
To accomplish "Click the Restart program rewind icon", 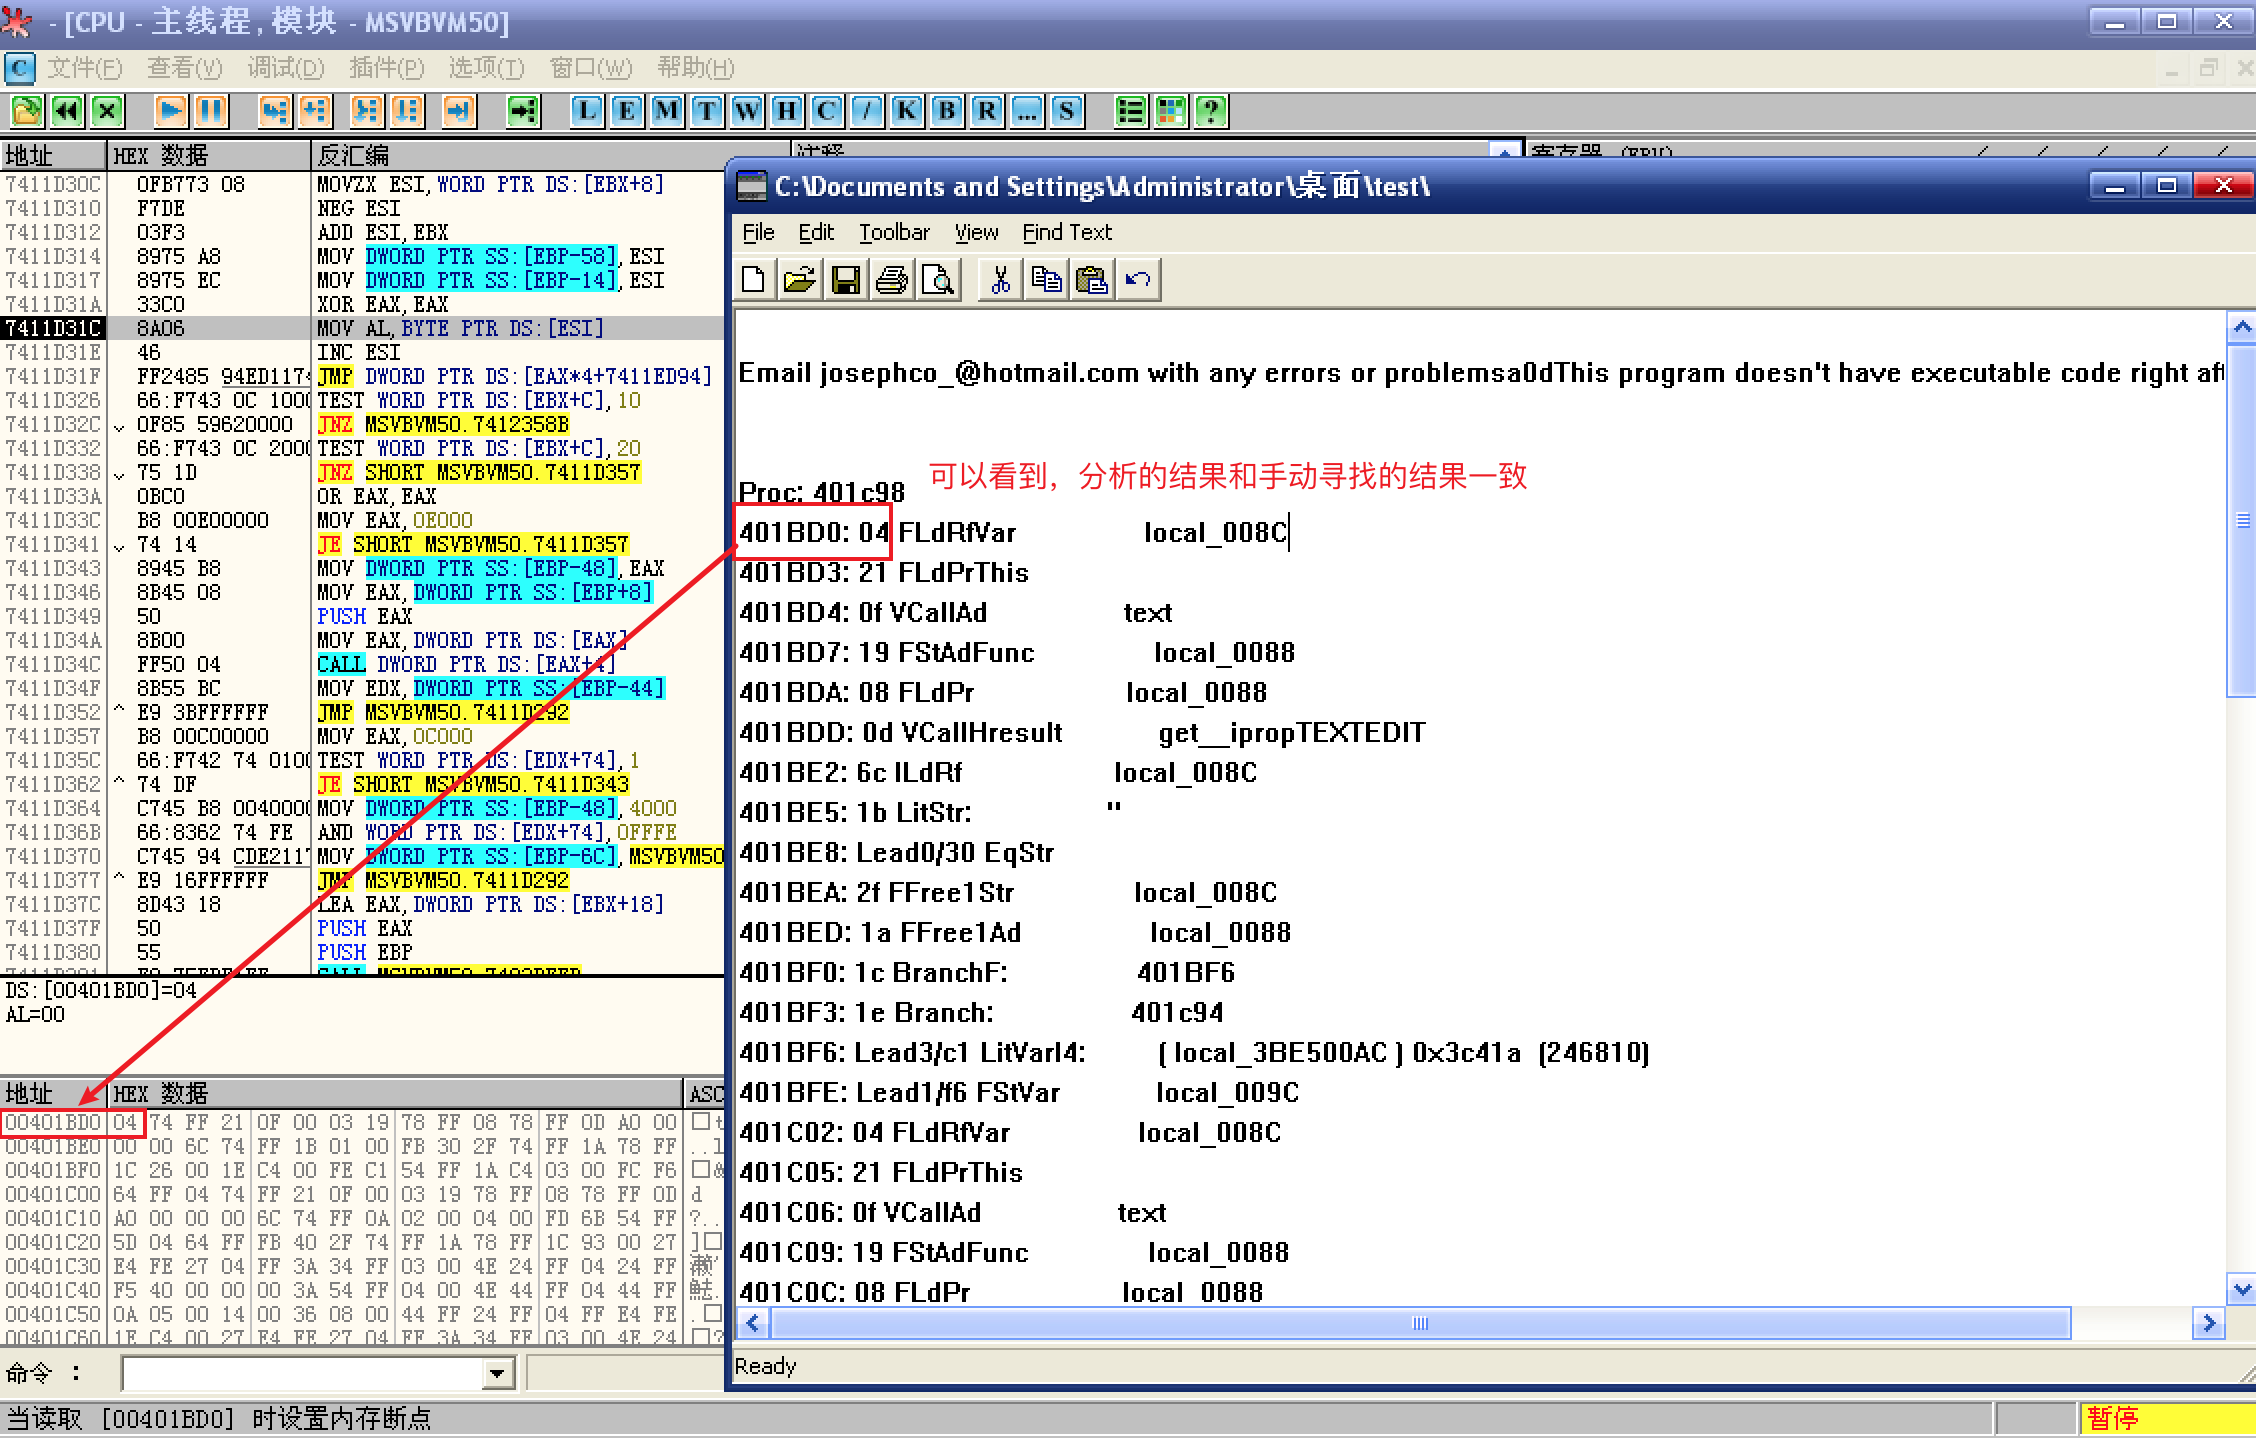I will pos(66,110).
